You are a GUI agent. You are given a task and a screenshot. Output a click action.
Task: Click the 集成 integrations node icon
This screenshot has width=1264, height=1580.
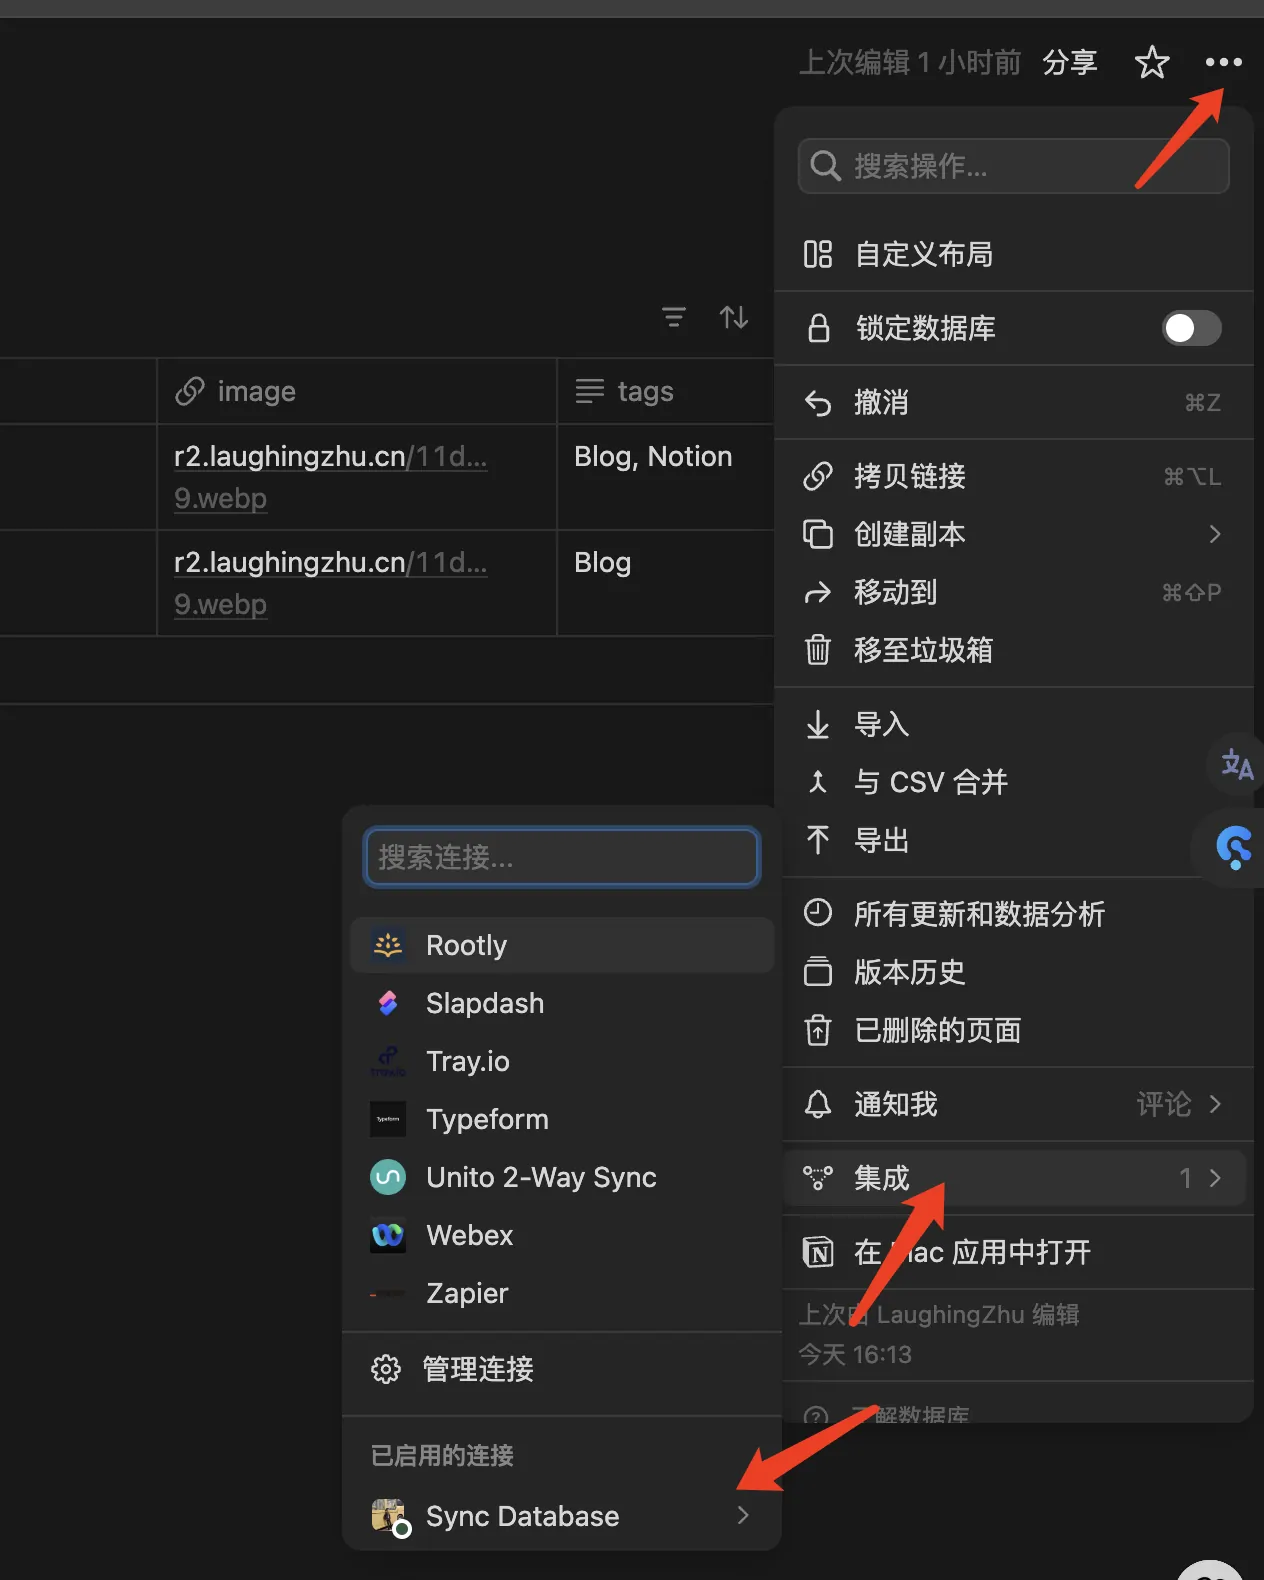pos(818,1178)
